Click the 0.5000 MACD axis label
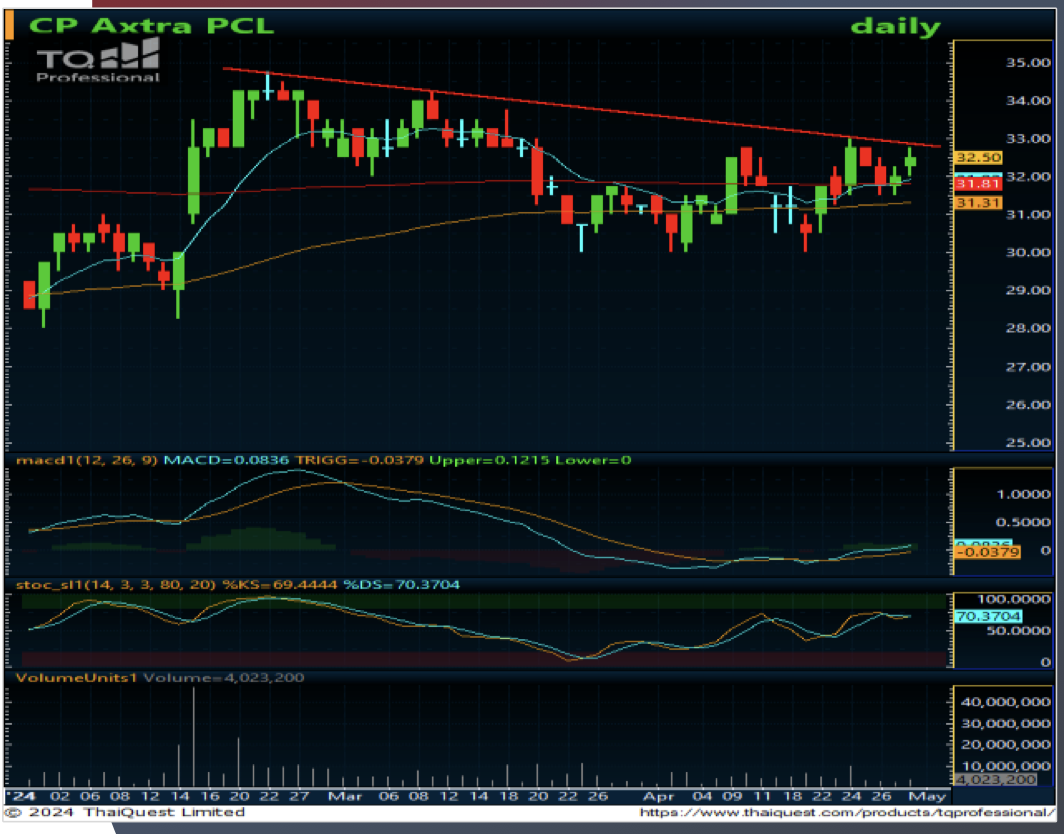The image size is (1064, 834). (1023, 523)
